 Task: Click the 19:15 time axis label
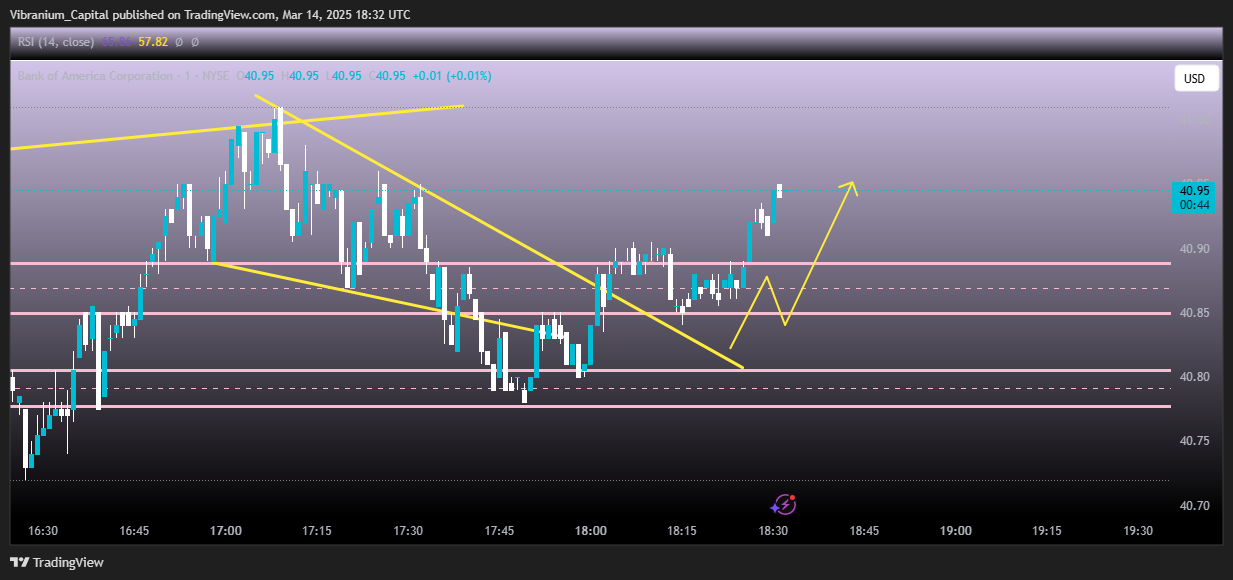[x=1047, y=531]
